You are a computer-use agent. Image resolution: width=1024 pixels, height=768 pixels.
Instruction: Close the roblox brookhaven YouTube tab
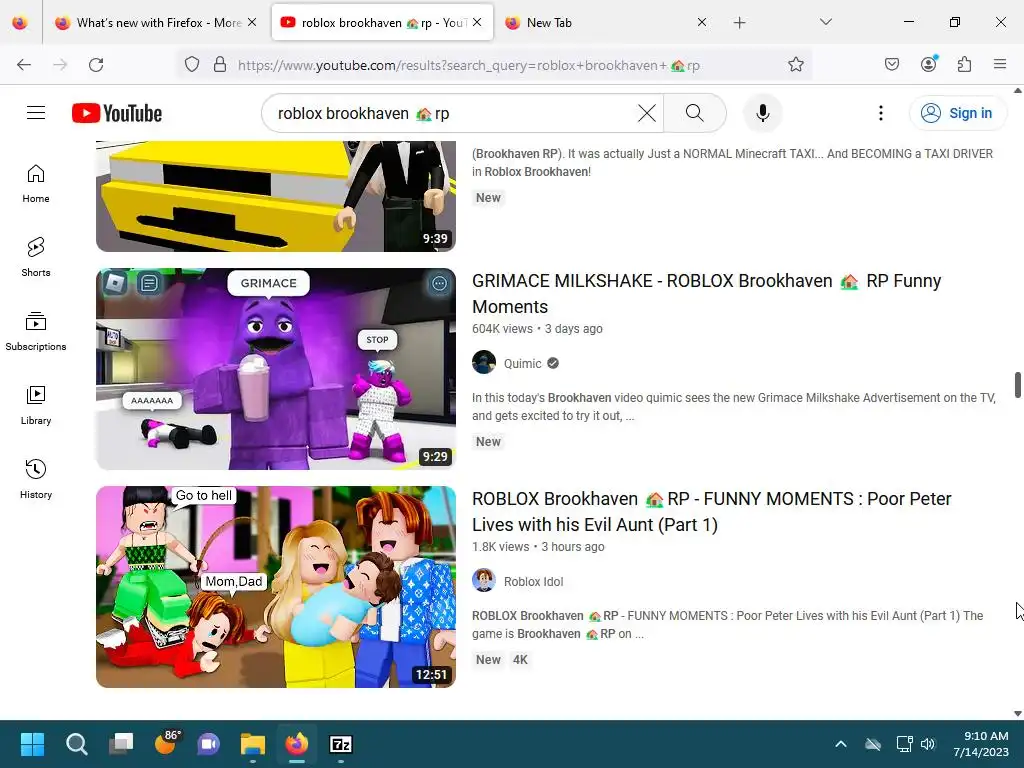point(477,23)
